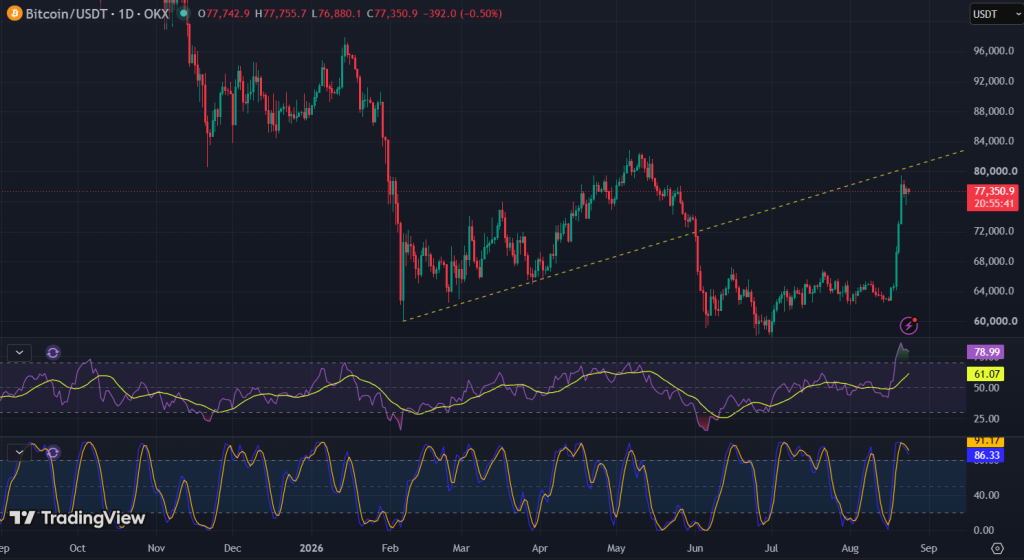The height and width of the screenshot is (560, 1024).
Task: Click the 40.00 level on Stochastic scale
Action: (986, 495)
